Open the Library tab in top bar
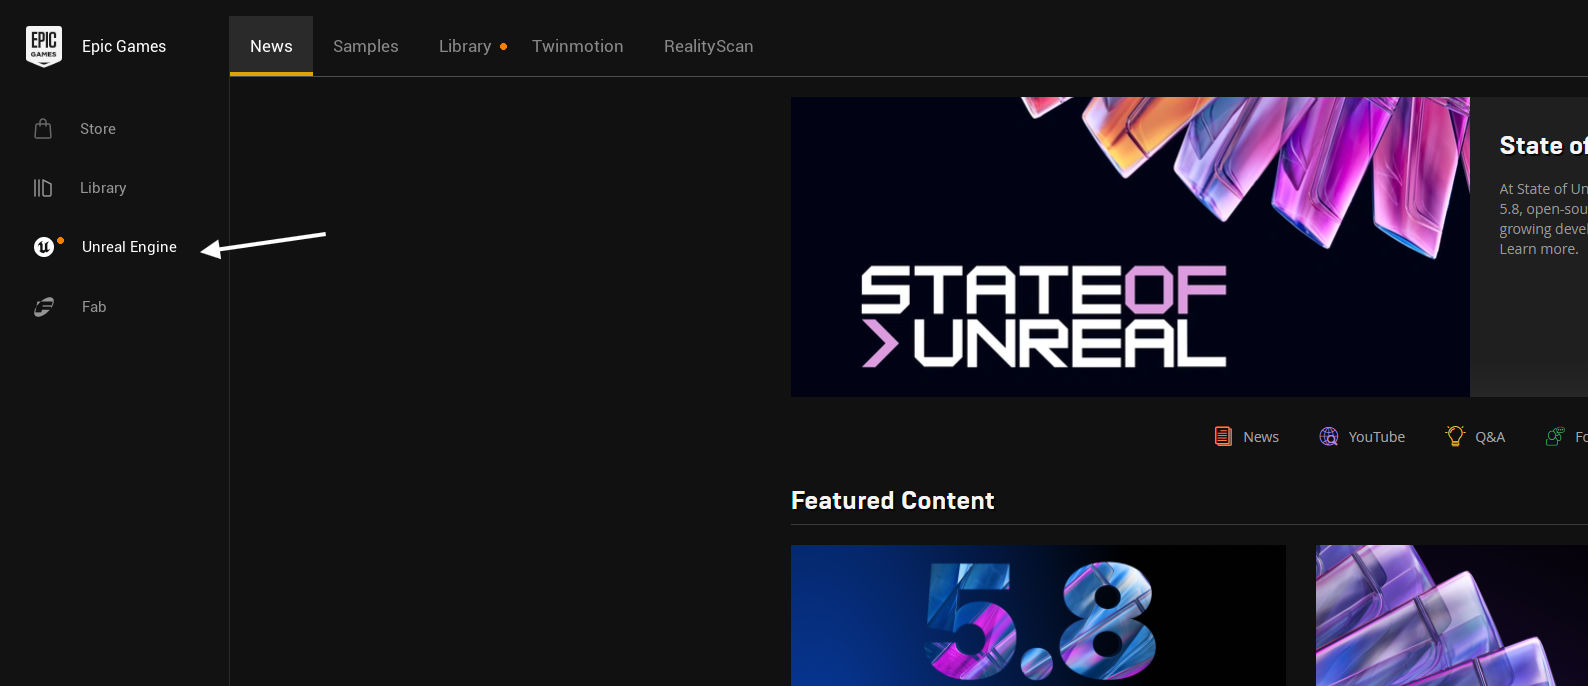1588x686 pixels. click(x=465, y=46)
